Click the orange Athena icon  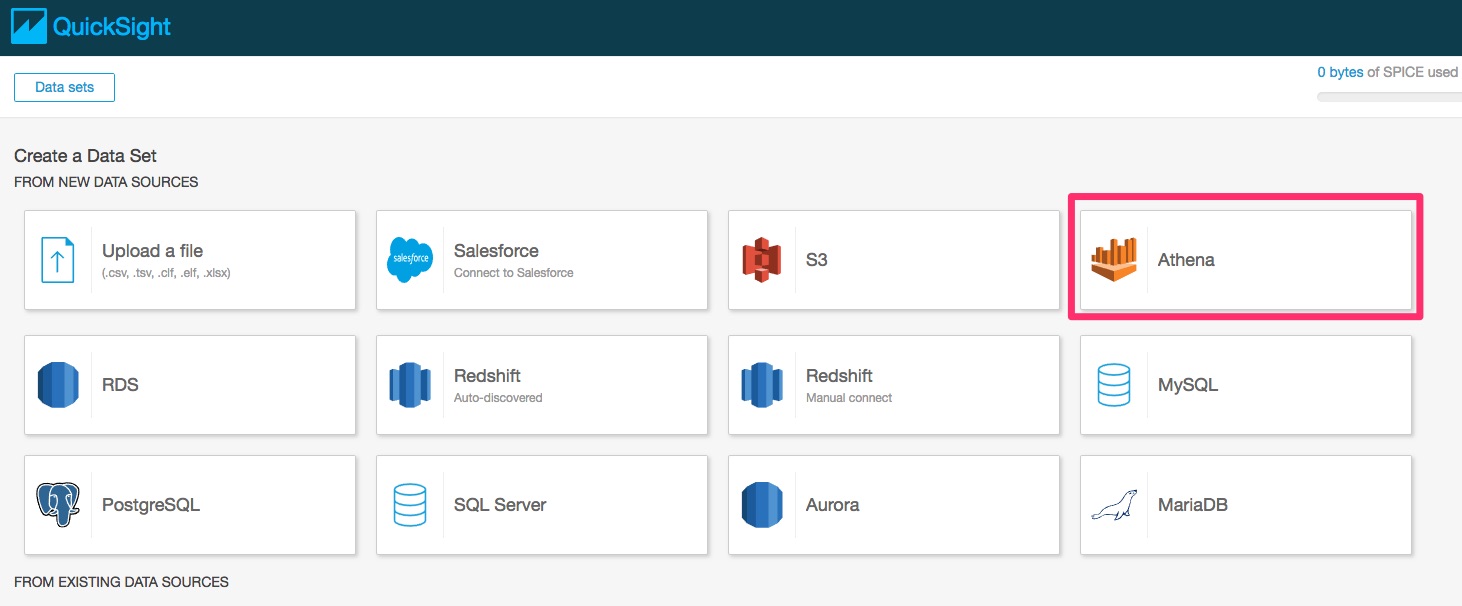(x=1113, y=260)
